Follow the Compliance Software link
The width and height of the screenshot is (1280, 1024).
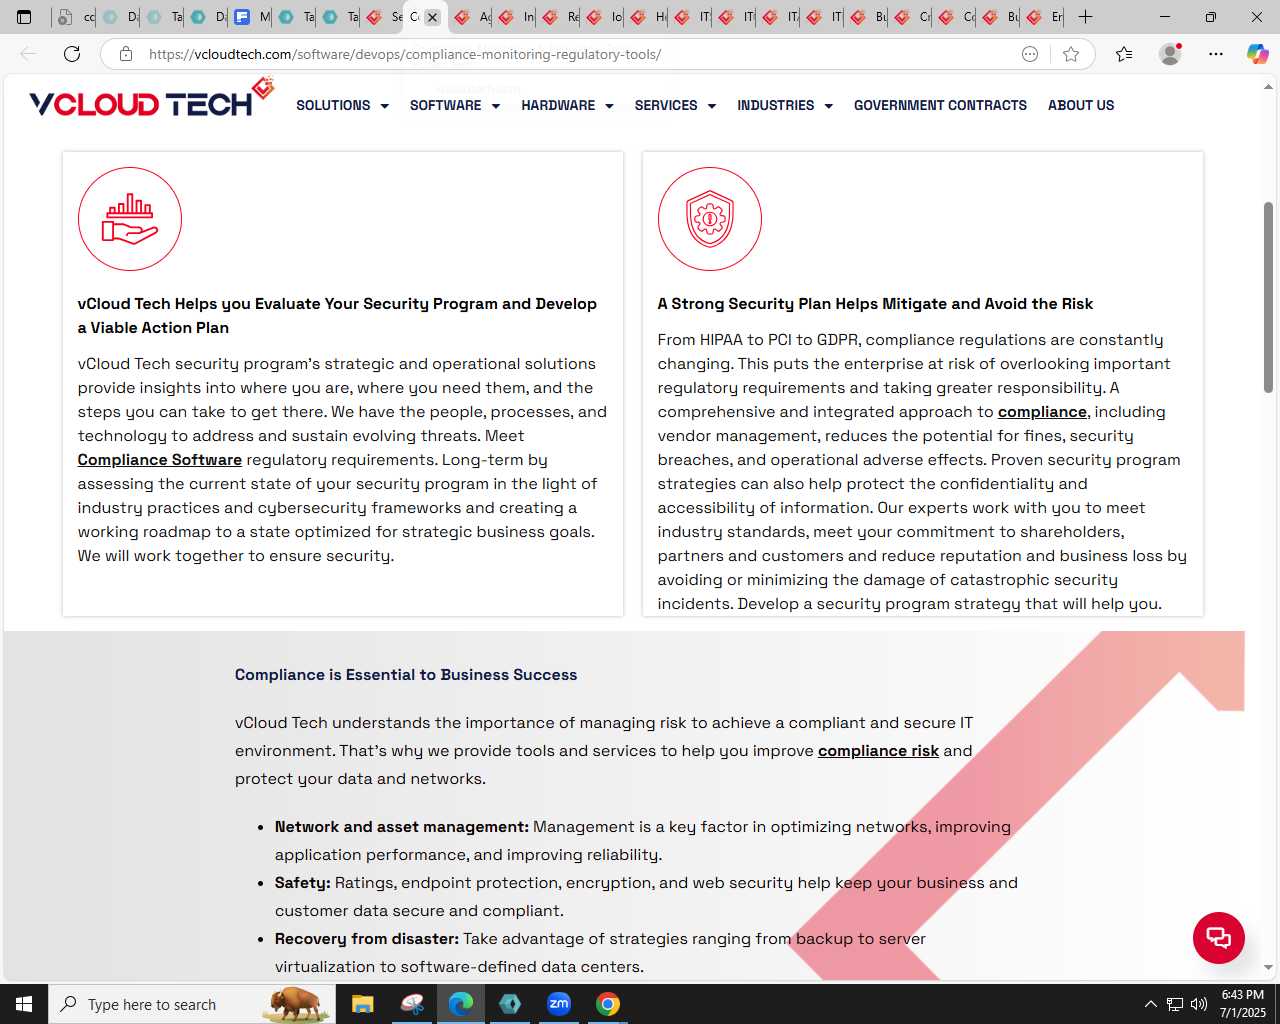pyautogui.click(x=160, y=460)
